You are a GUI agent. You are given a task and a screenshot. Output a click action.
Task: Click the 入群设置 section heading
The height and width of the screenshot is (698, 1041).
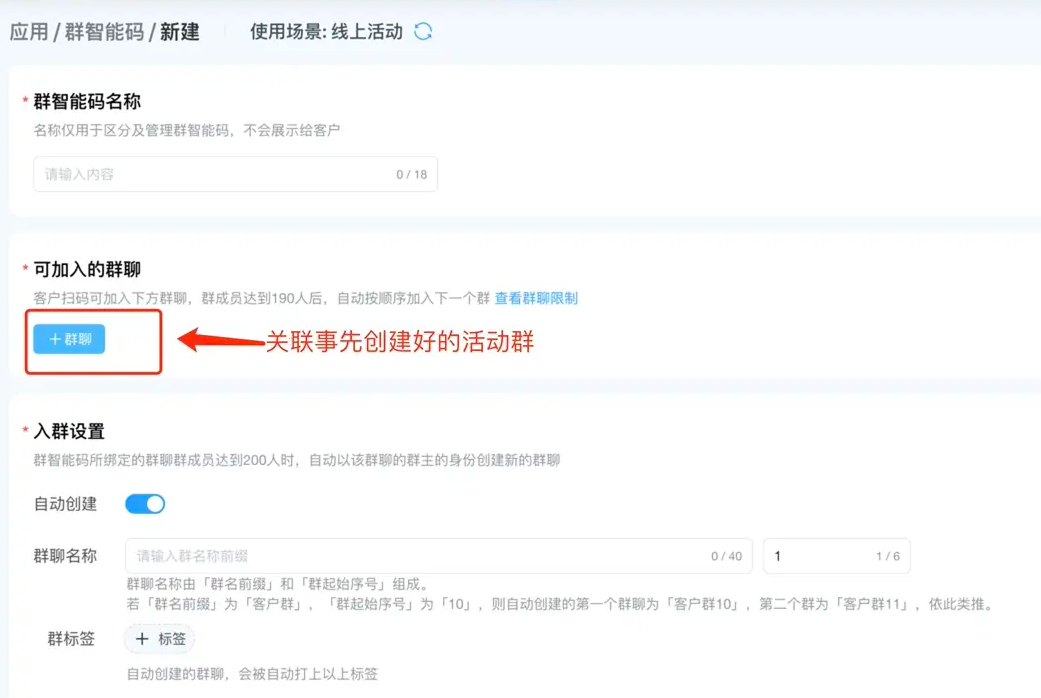click(x=69, y=432)
